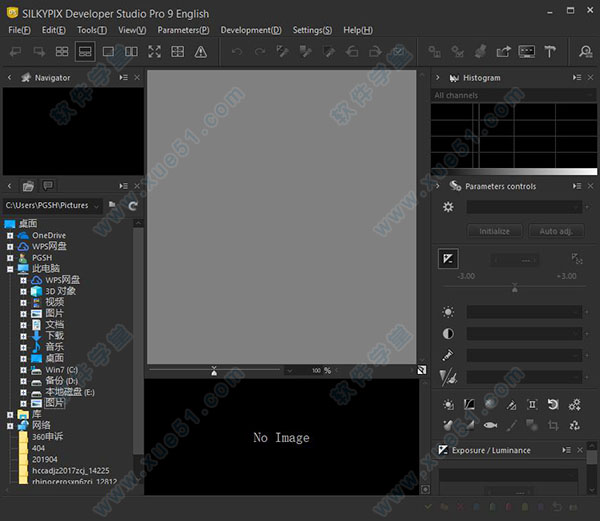Click the comment bubble icon above the tree
Viewport: 600px width, 521px height.
[x=48, y=186]
